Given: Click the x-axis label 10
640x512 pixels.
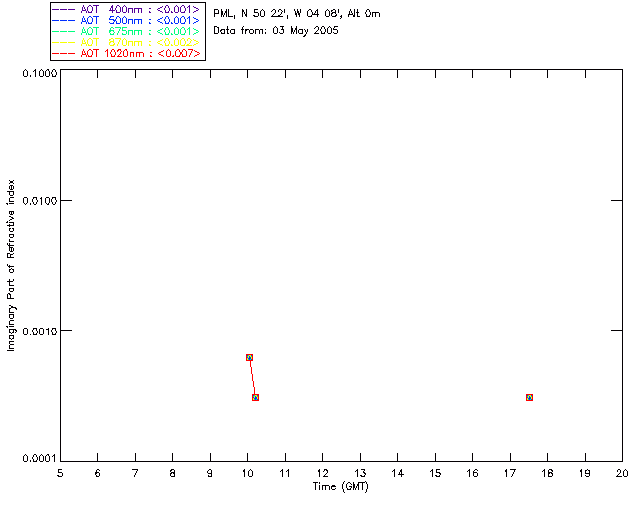Looking at the screenshot, I should [248, 473].
